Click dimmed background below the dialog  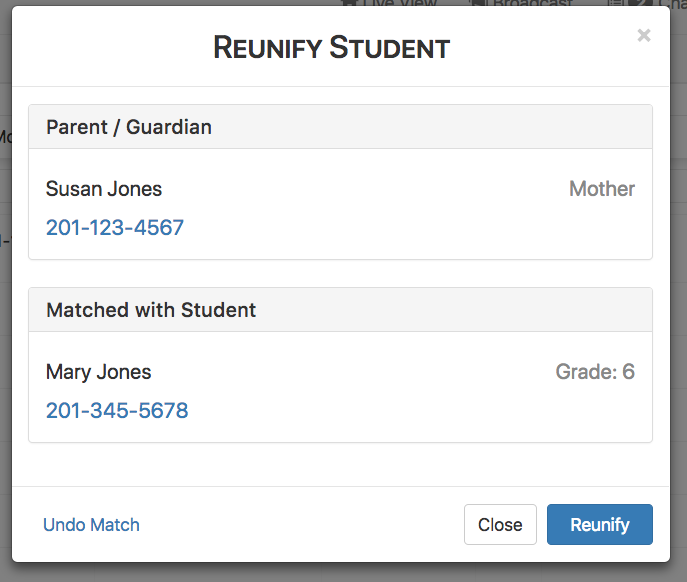click(x=344, y=573)
